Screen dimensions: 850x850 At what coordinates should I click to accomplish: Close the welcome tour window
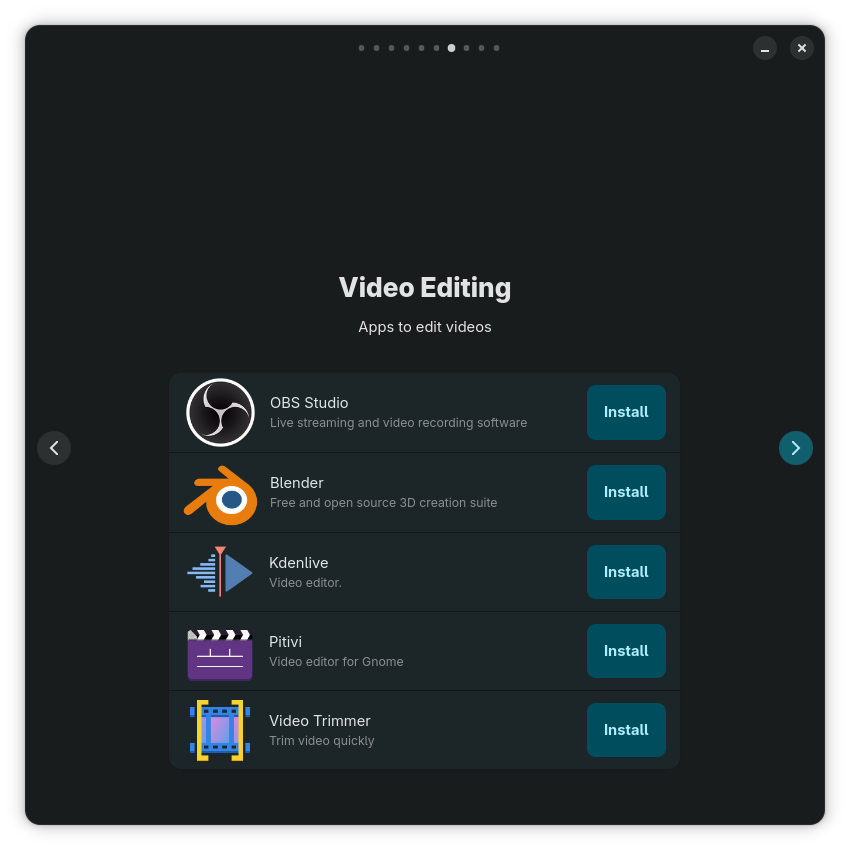pos(802,48)
